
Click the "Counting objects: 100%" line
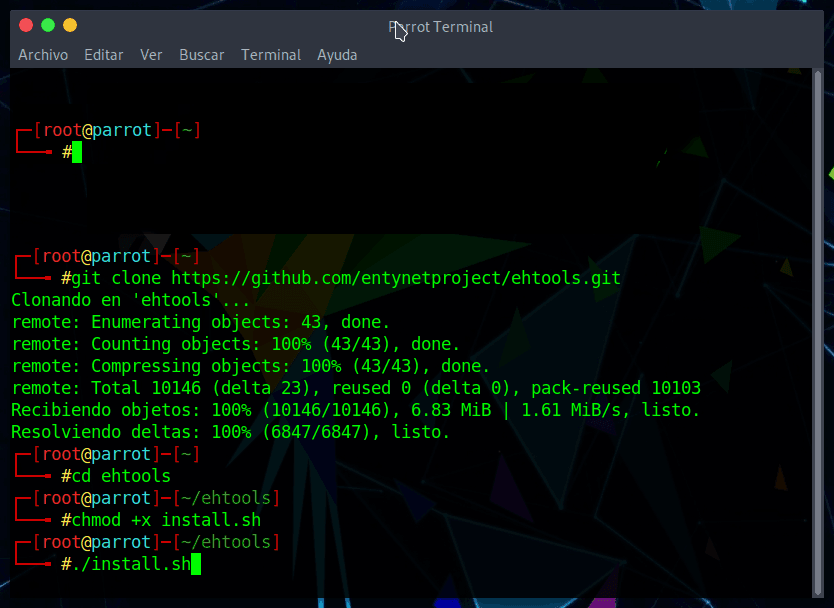point(236,344)
